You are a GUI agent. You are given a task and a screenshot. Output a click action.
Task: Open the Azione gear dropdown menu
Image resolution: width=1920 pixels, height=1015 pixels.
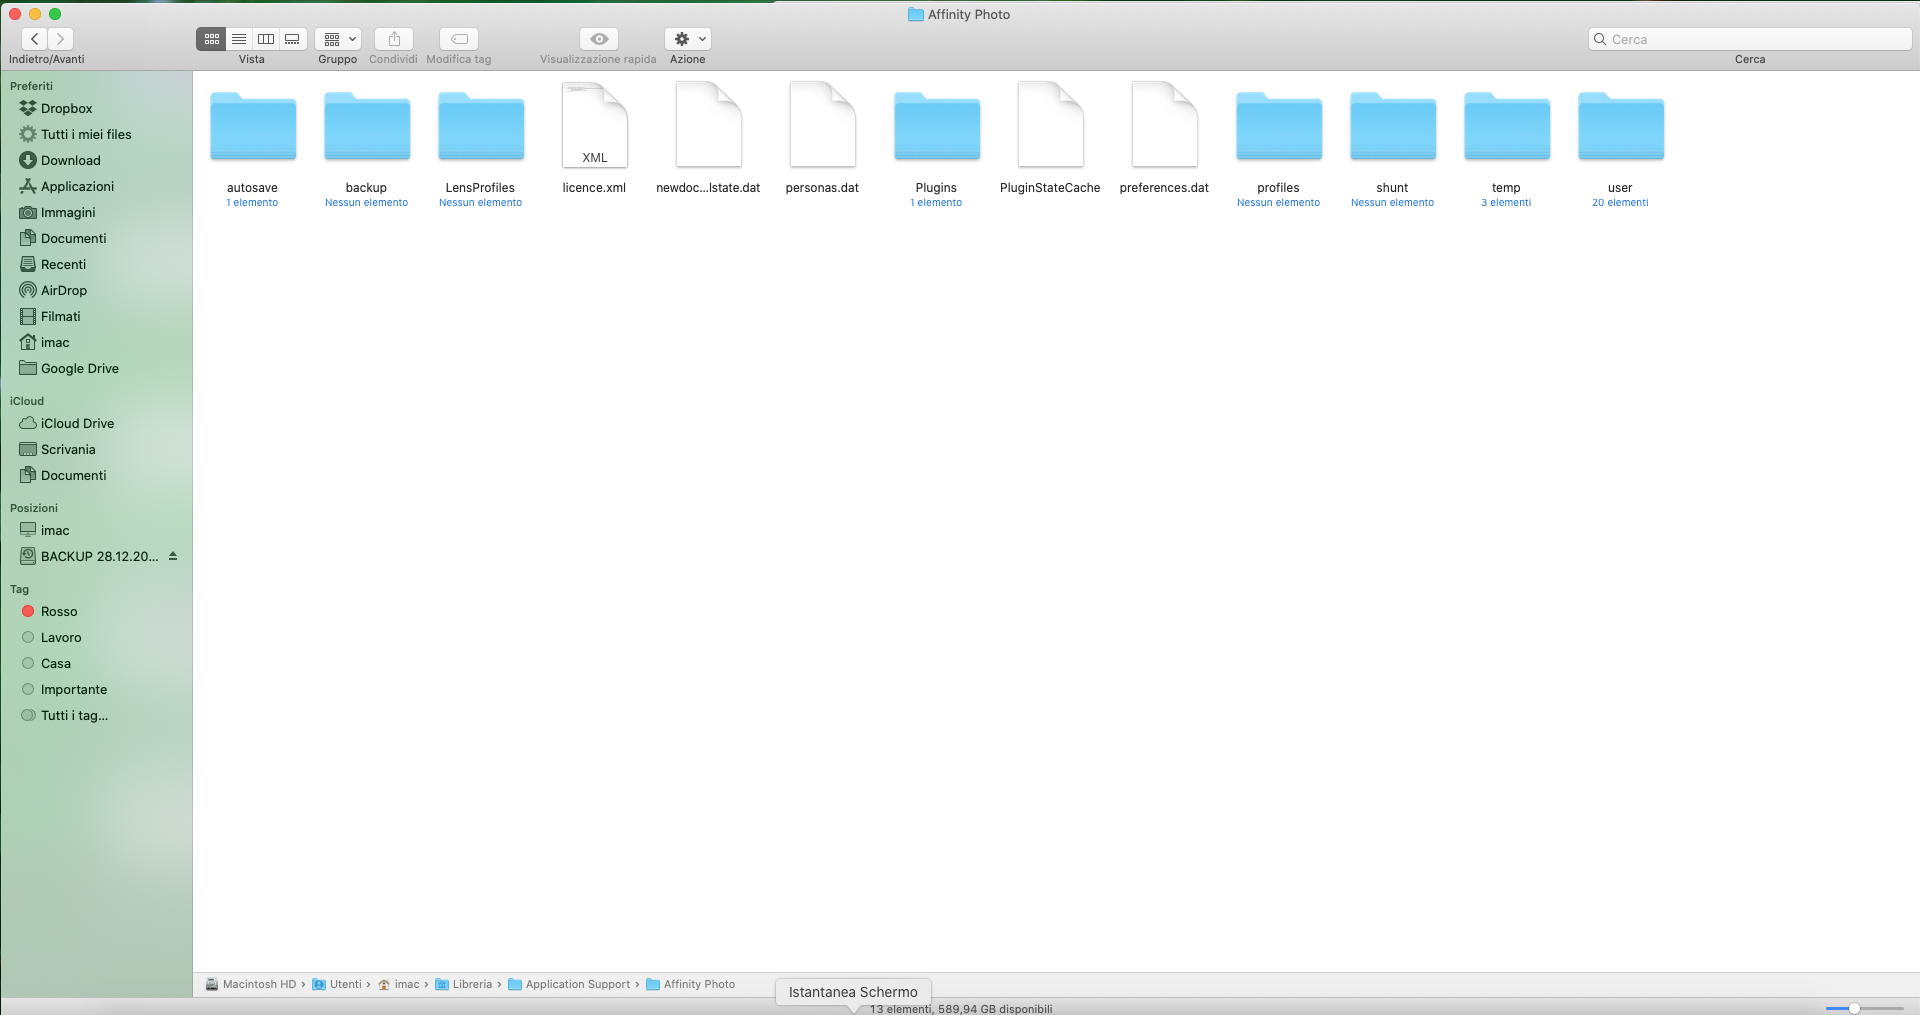point(688,39)
